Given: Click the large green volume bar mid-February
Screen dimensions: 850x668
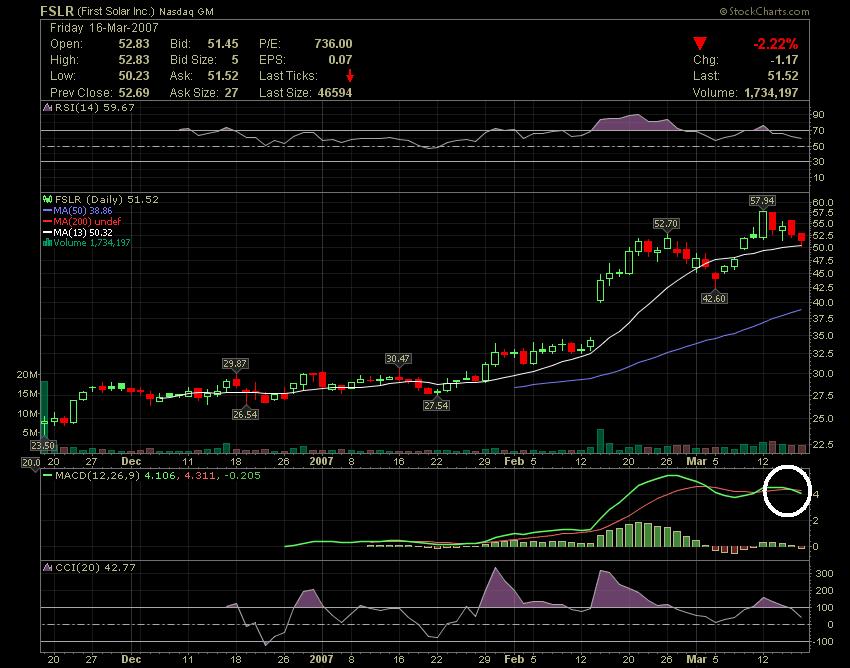Looking at the screenshot, I should 600,441.
